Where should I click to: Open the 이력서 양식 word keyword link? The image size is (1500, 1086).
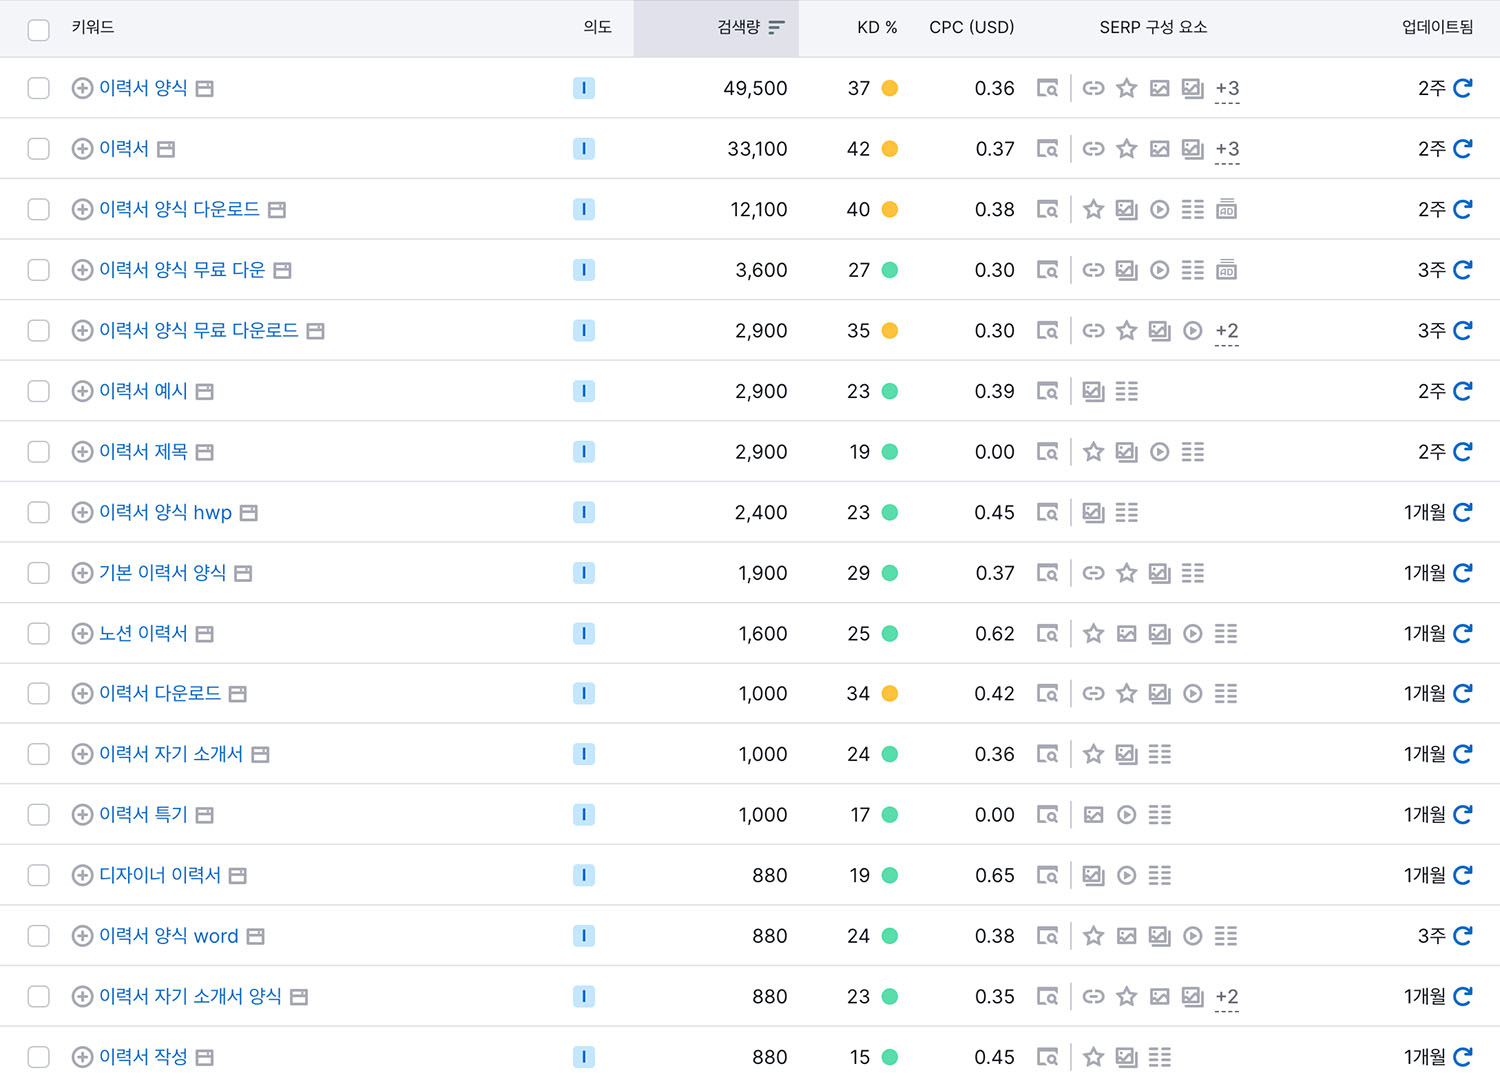click(168, 936)
